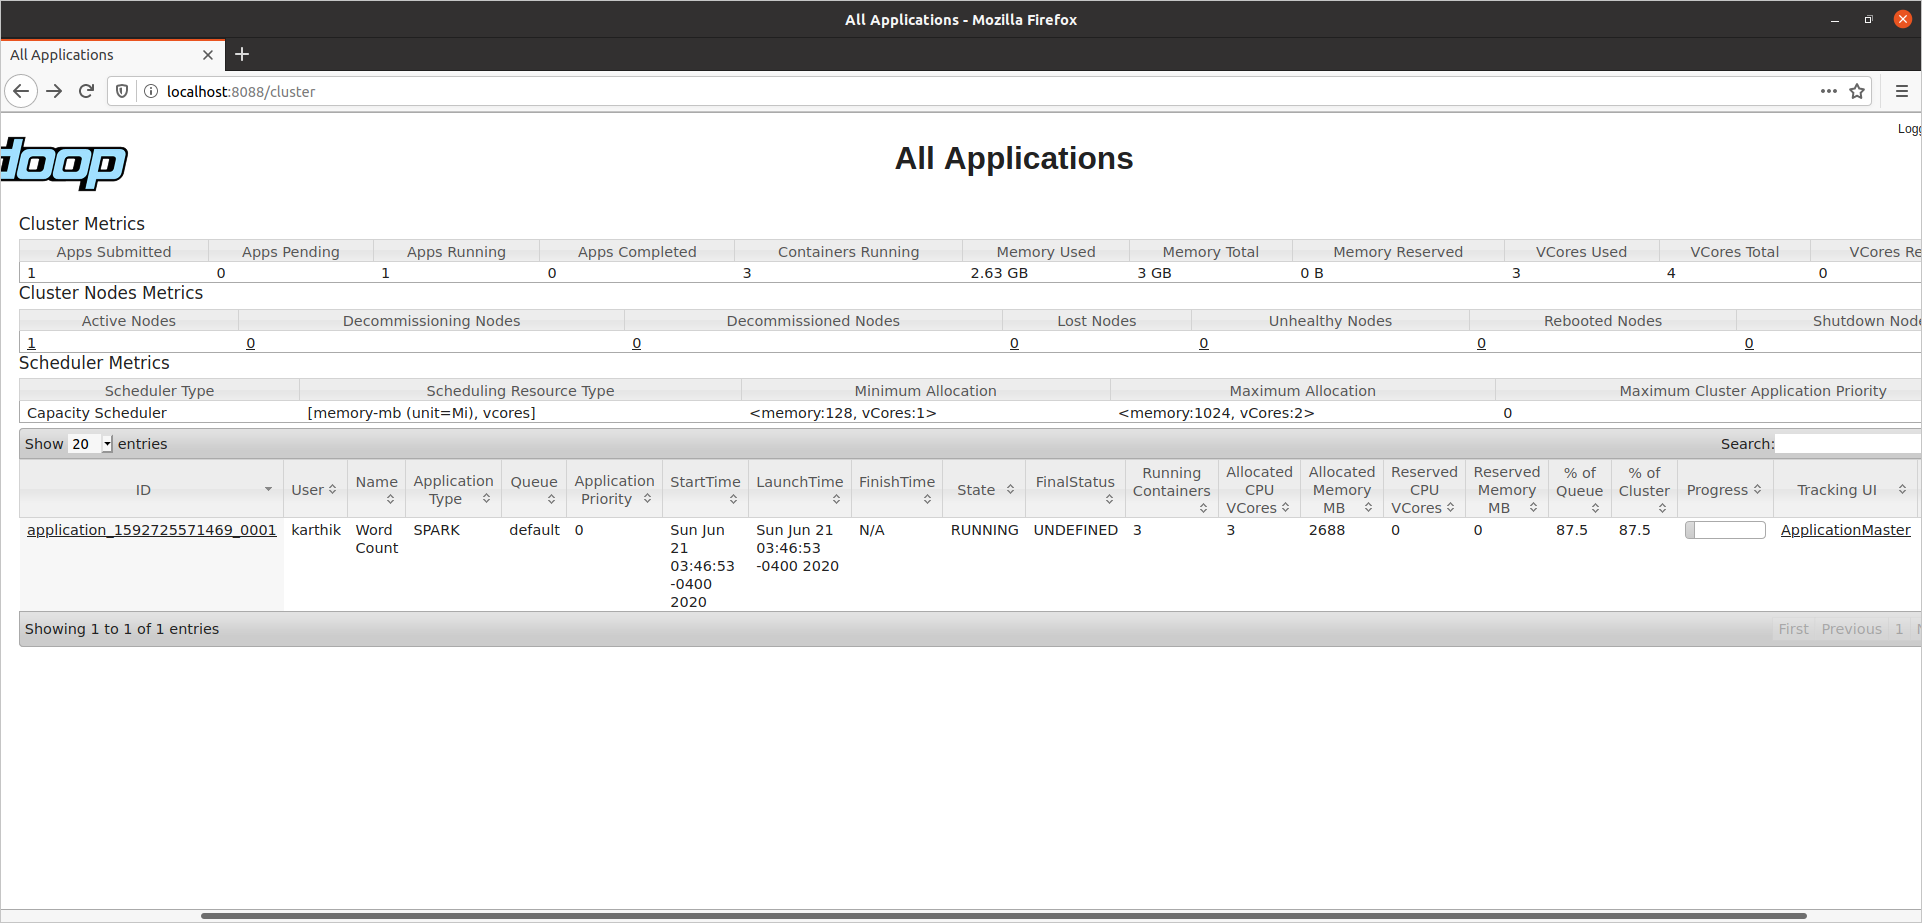
Task: View site information icon in address bar
Action: [151, 91]
